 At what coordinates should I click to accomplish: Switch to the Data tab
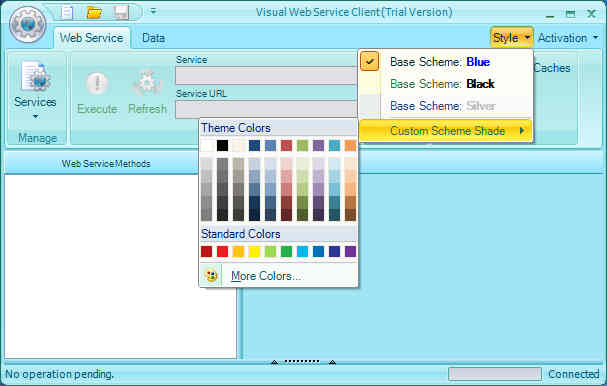click(153, 38)
